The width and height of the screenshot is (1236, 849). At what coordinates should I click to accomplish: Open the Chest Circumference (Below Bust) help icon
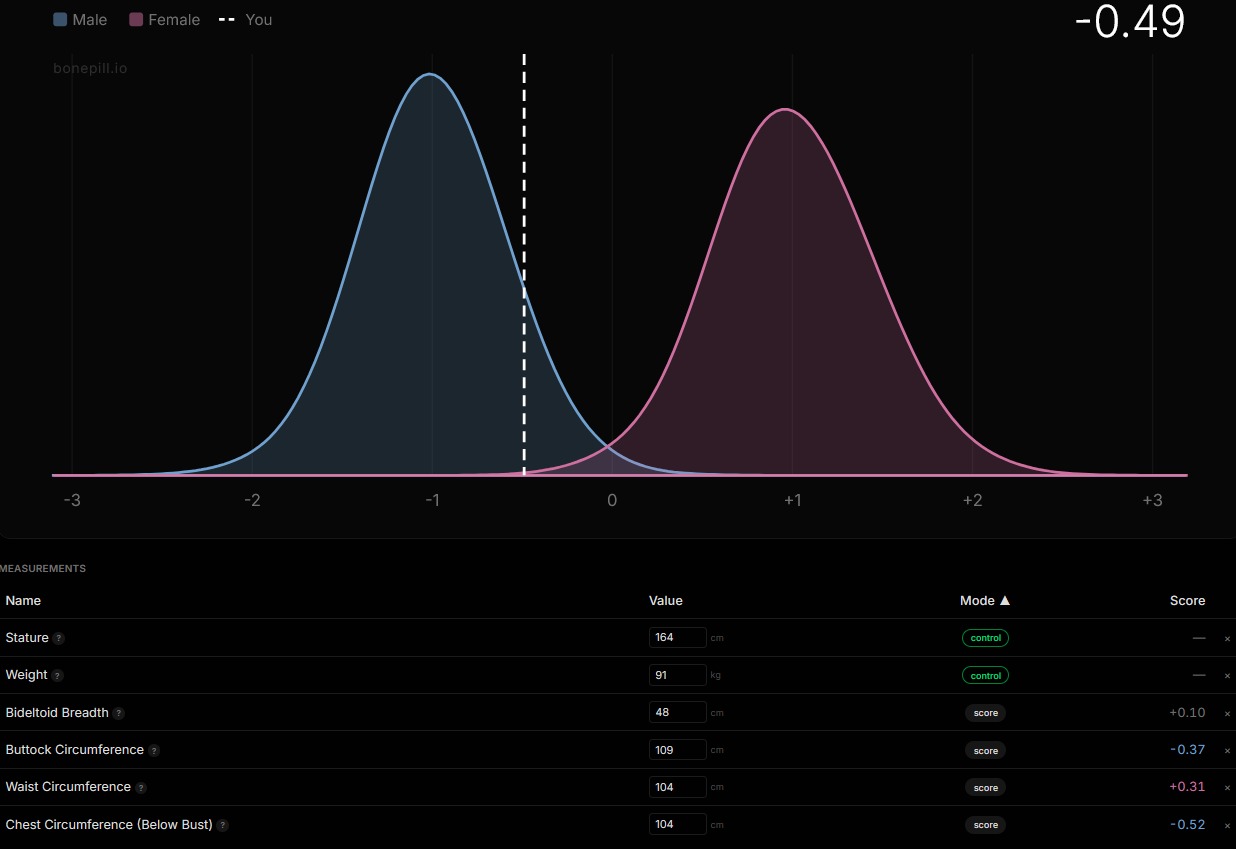[223, 825]
